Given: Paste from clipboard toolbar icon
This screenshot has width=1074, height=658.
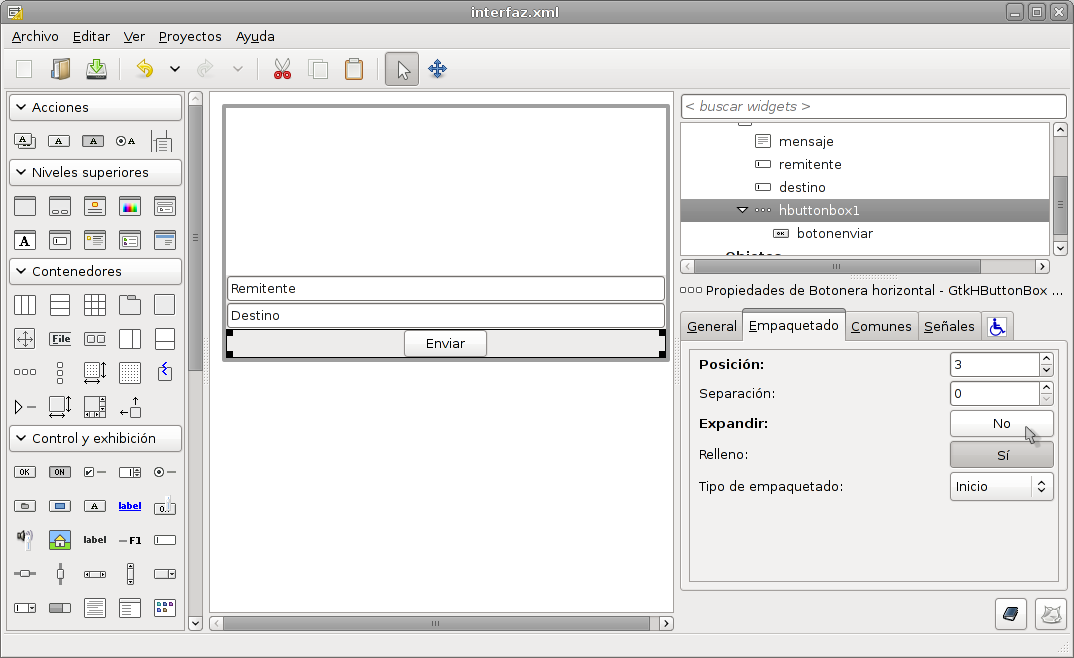Looking at the screenshot, I should pos(353,68).
